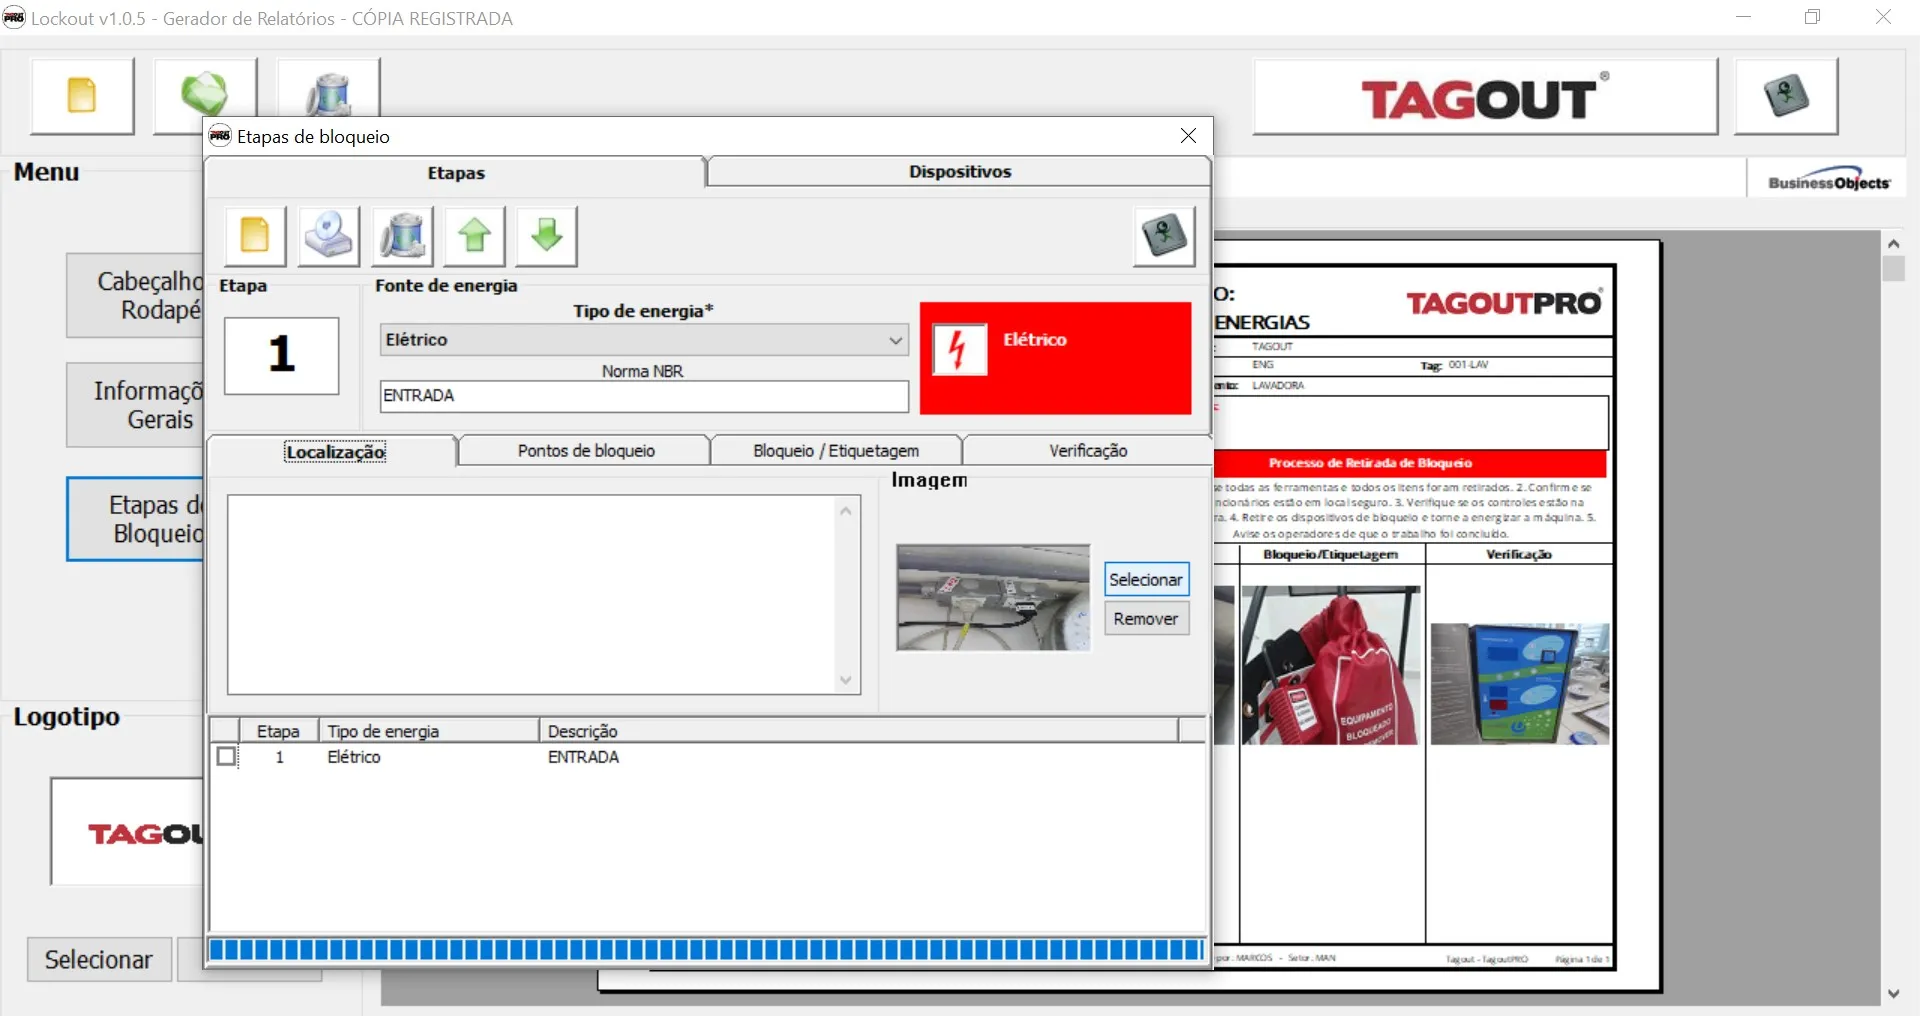Image resolution: width=1920 pixels, height=1016 pixels.
Task: Create a new step with the yellow page icon
Action: coord(255,236)
